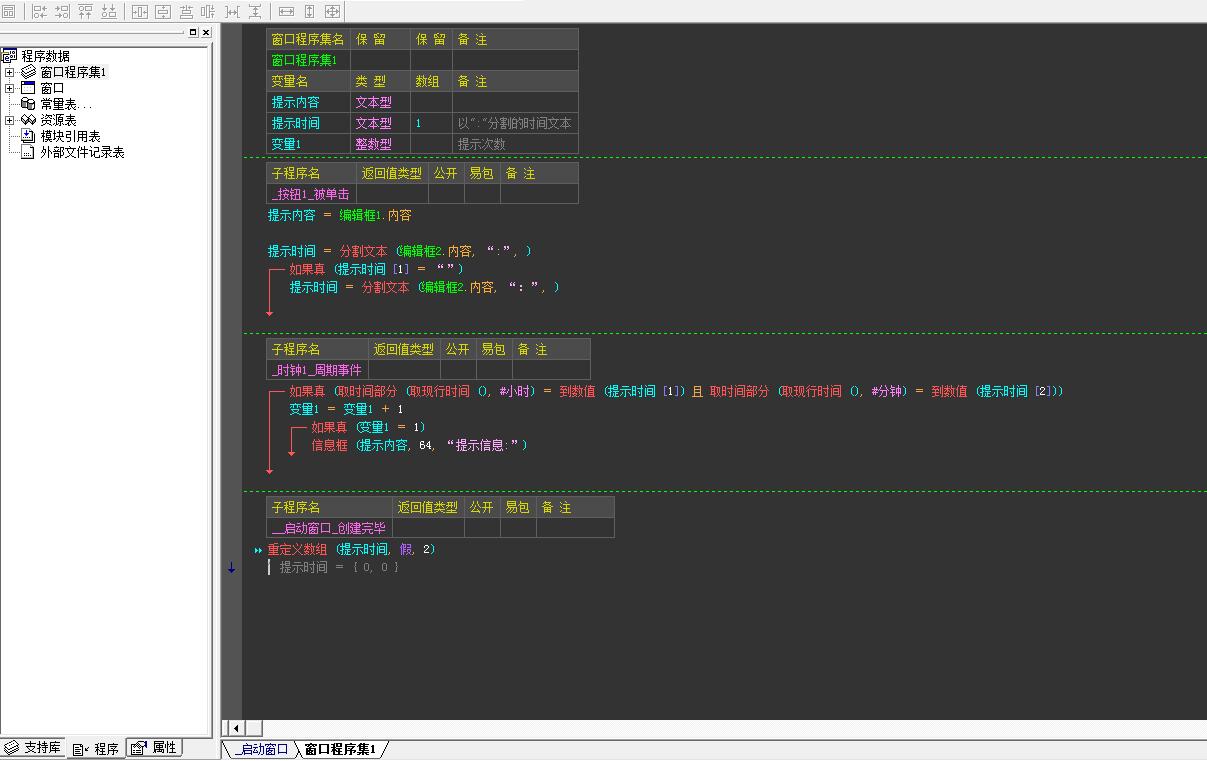Click the 文本型 type cell of 提示内容
The image size is (1207, 761).
click(x=380, y=102)
